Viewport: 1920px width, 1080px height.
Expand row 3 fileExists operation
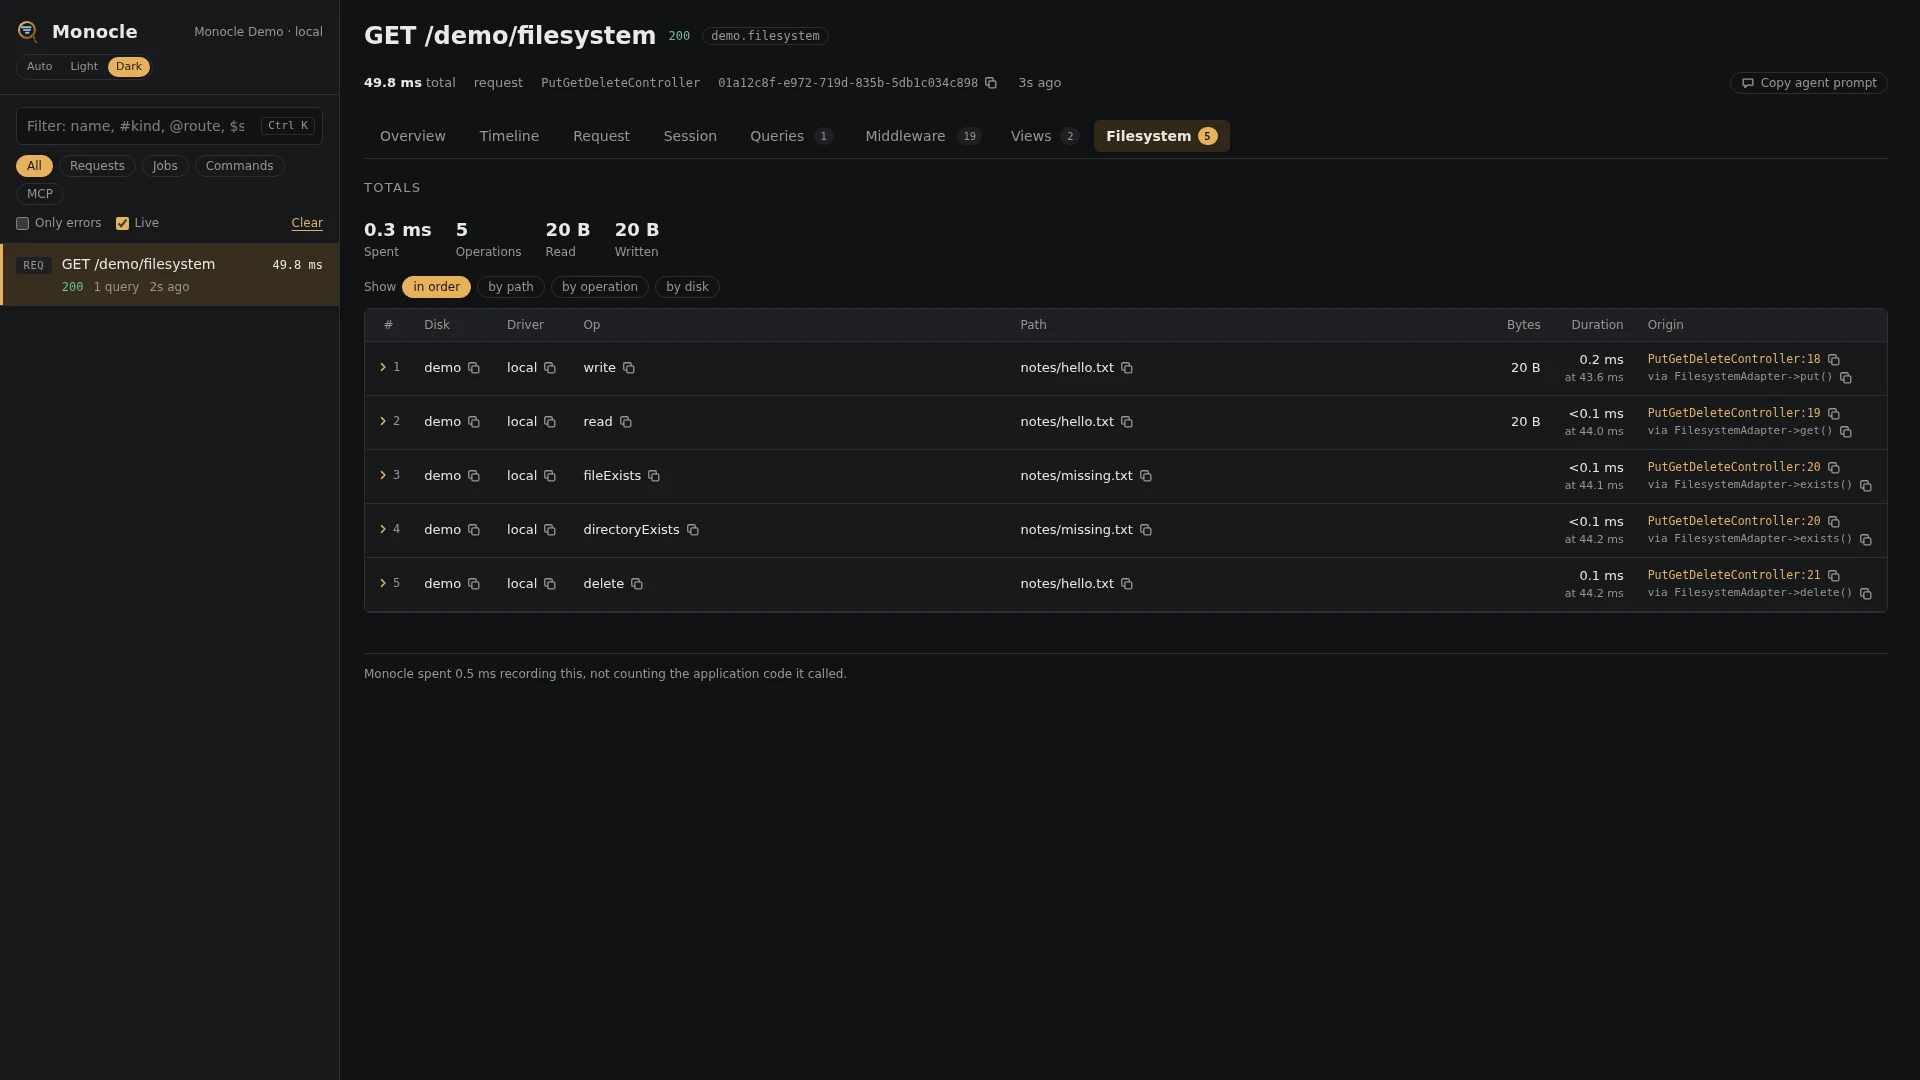[x=383, y=476]
